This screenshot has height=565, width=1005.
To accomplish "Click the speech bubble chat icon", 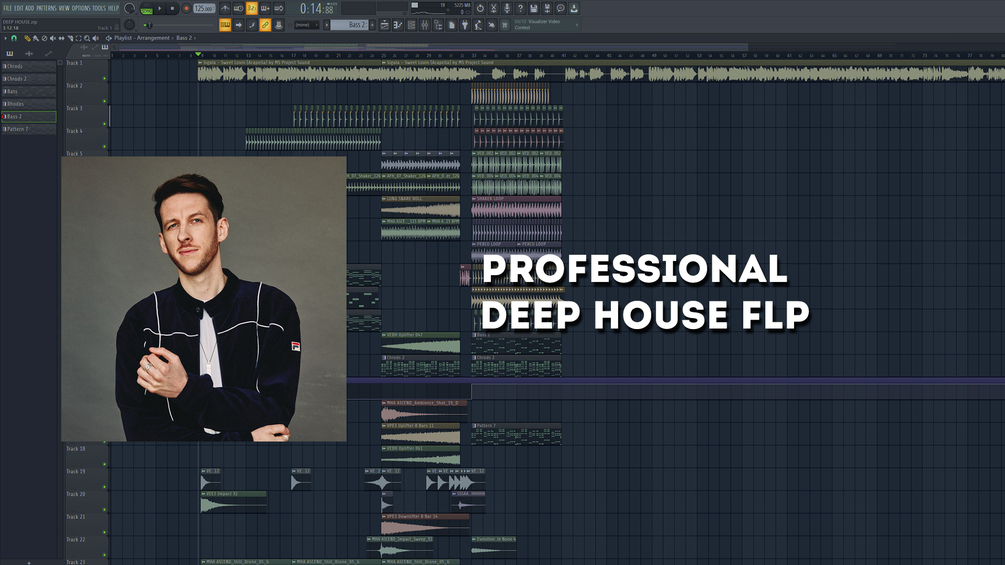I will [561, 8].
